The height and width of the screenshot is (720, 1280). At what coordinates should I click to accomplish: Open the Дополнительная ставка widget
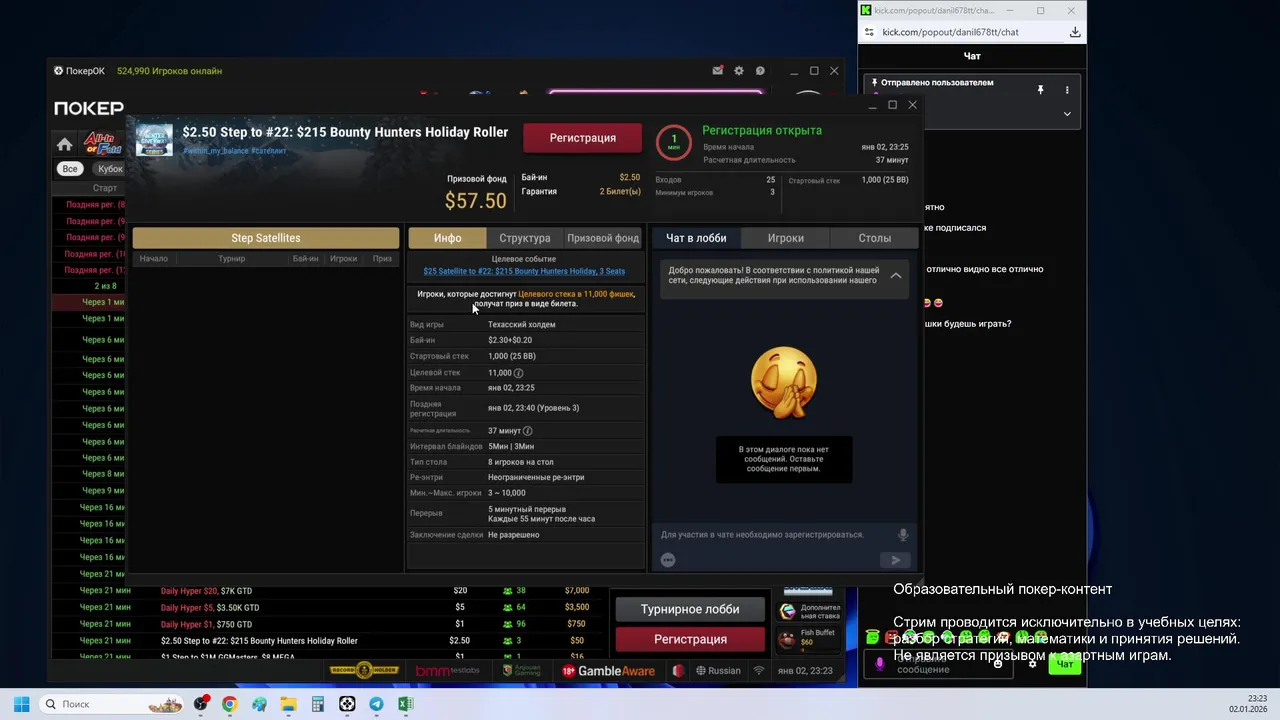807,612
